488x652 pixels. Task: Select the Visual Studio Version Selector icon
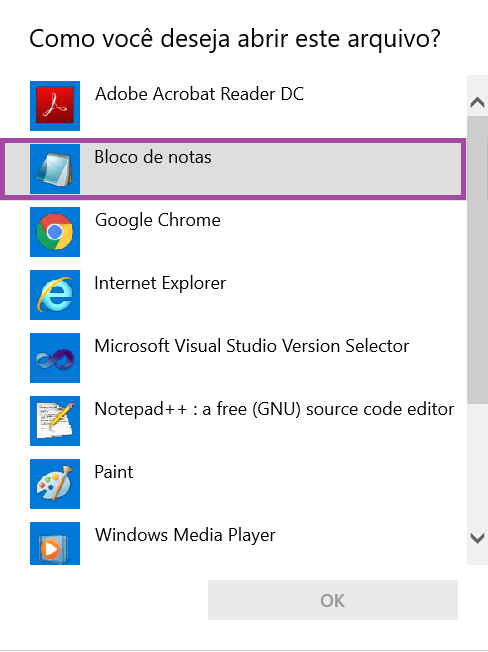[x=55, y=358]
